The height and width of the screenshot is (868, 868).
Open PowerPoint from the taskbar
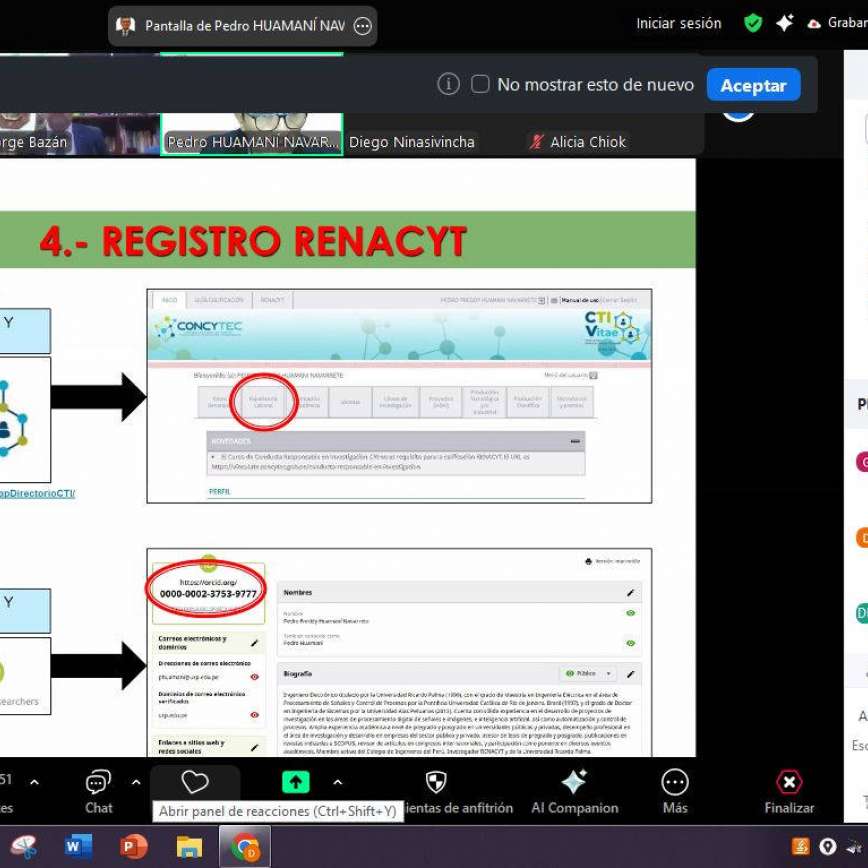(133, 847)
